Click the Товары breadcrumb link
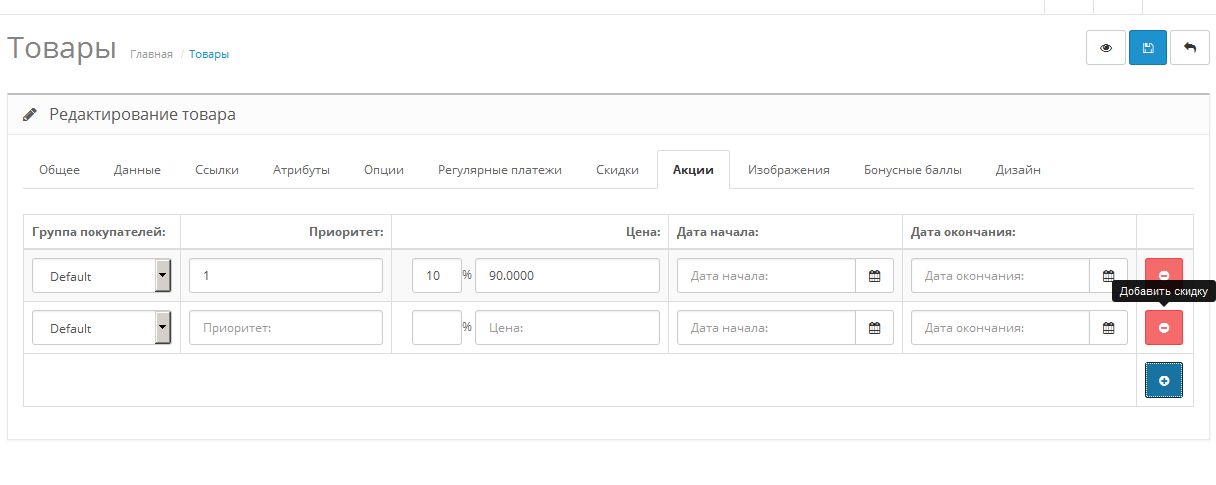Screen dimensions: 1216x485 pyautogui.click(x=209, y=54)
